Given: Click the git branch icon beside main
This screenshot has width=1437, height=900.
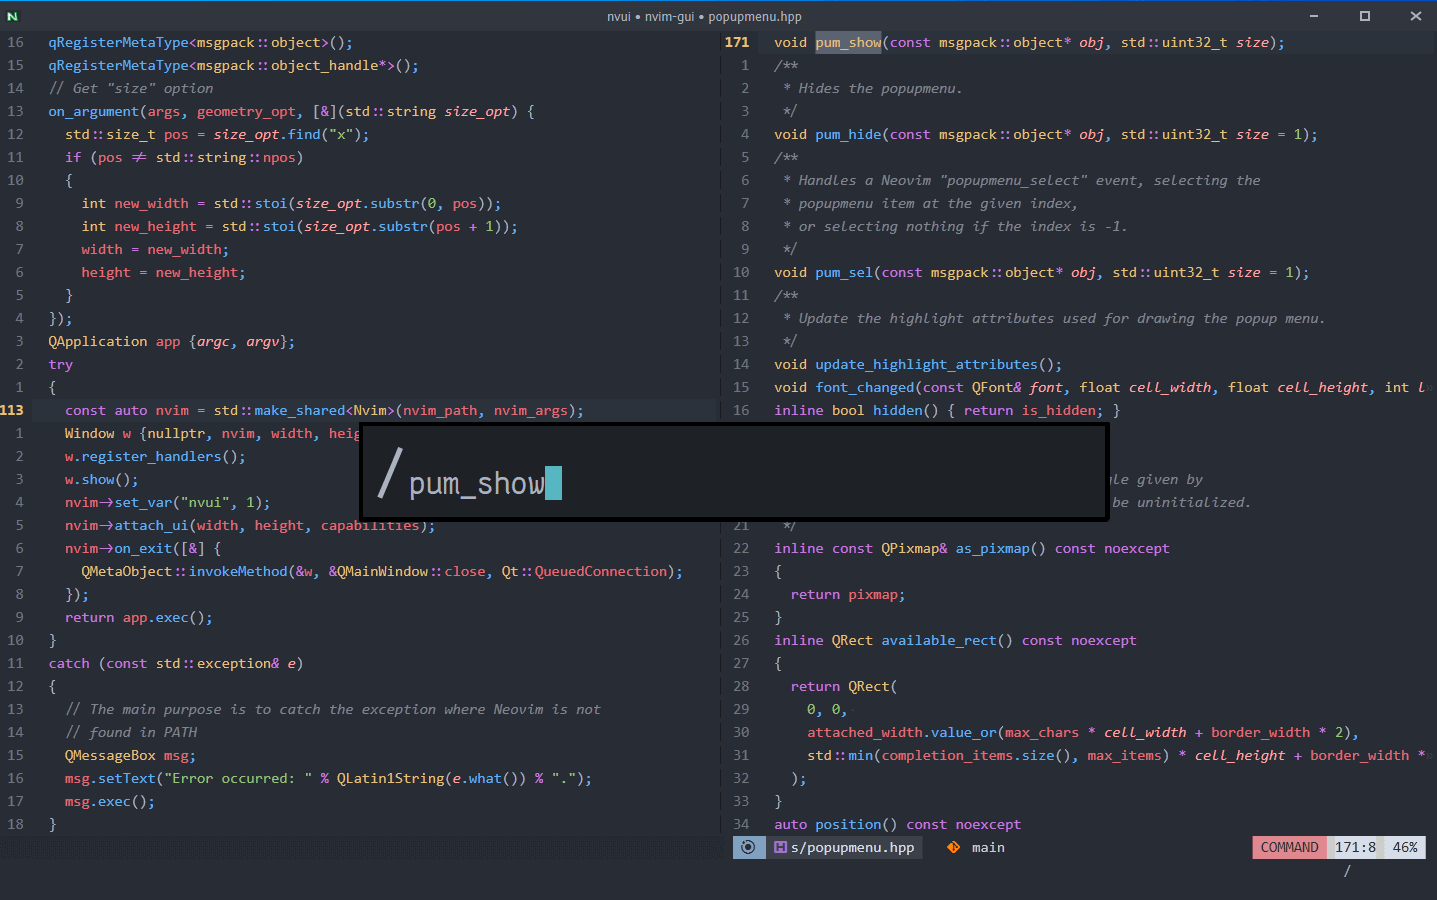Looking at the screenshot, I should 953,847.
